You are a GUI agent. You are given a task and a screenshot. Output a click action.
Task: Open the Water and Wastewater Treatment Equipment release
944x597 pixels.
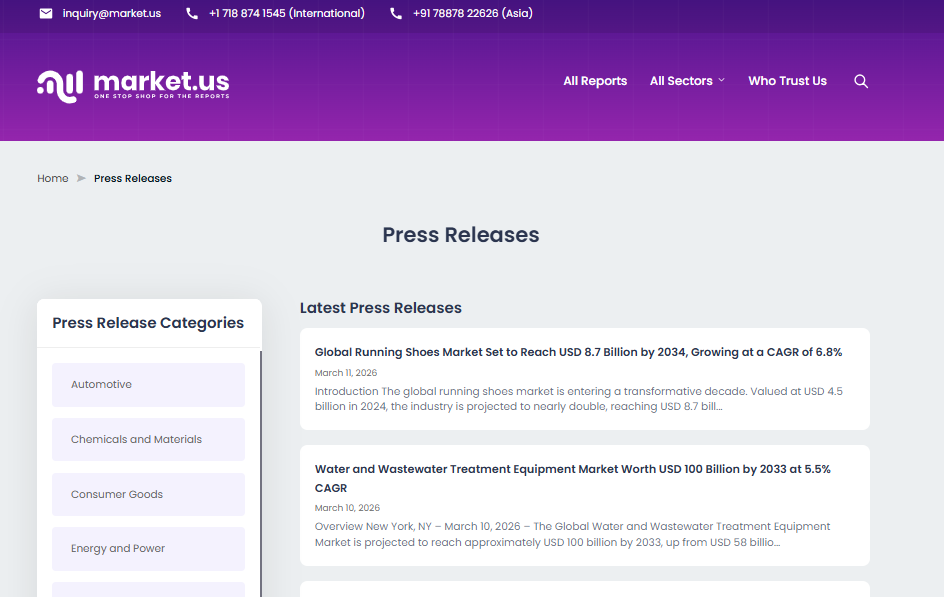pos(573,478)
